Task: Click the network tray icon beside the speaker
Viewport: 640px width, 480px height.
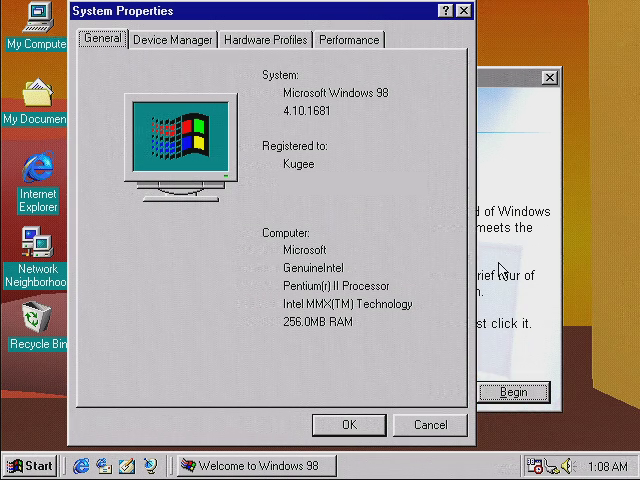Action: pyautogui.click(x=551, y=467)
